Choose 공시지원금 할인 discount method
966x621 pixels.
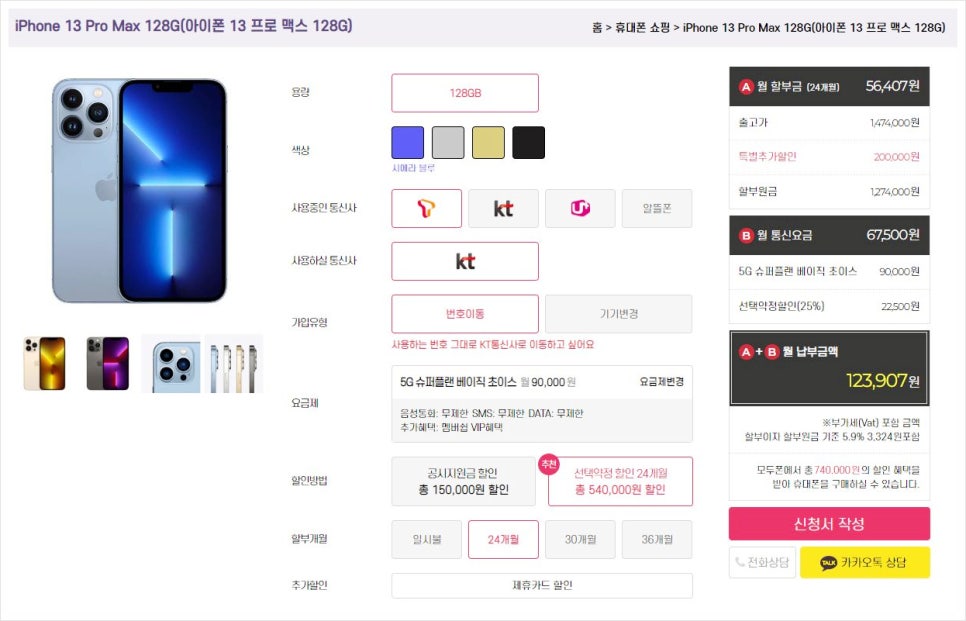click(463, 481)
